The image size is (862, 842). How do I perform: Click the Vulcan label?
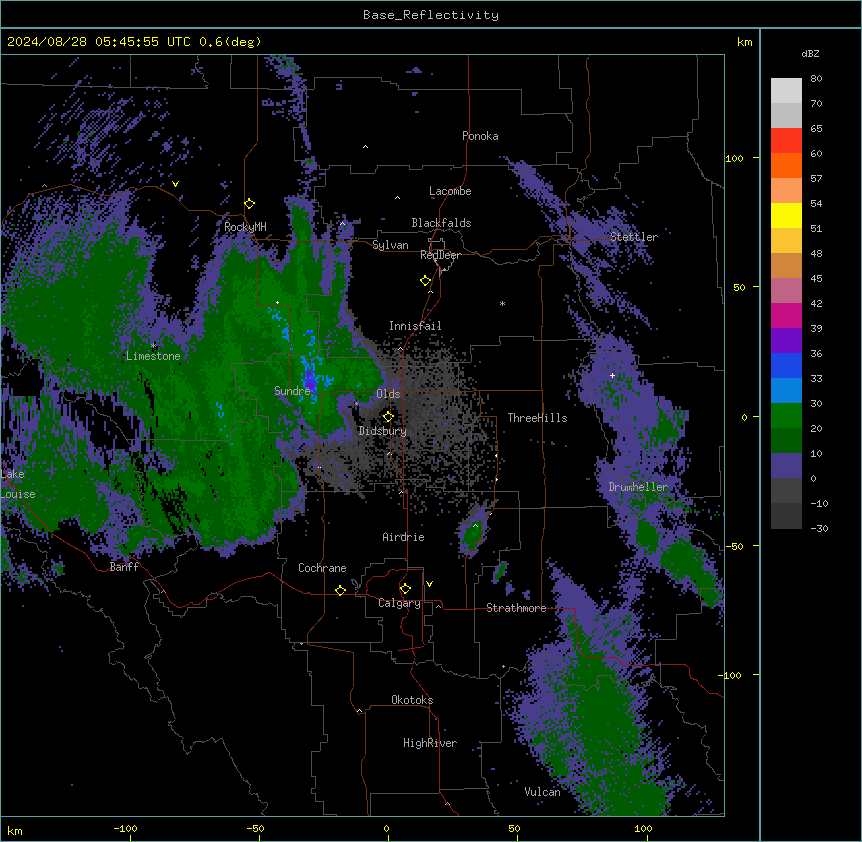coord(542,792)
